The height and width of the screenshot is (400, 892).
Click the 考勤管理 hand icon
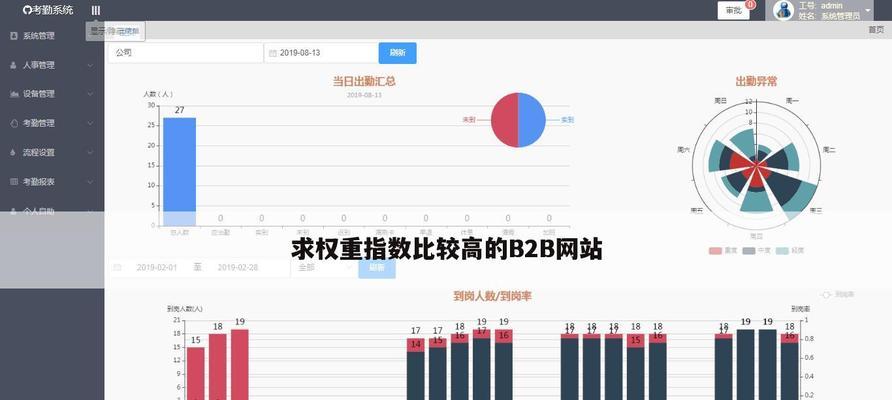click(x=14, y=123)
